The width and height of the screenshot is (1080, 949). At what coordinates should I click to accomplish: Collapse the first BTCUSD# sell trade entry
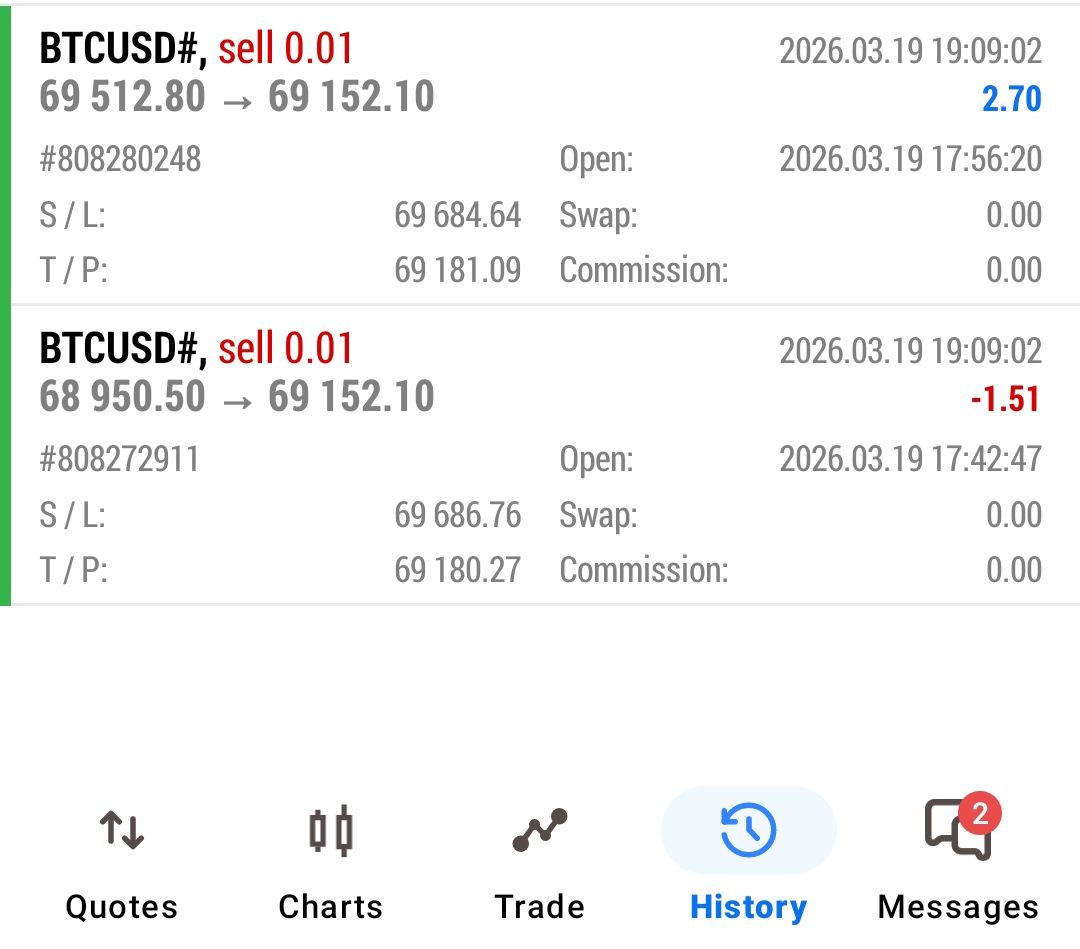(196, 49)
